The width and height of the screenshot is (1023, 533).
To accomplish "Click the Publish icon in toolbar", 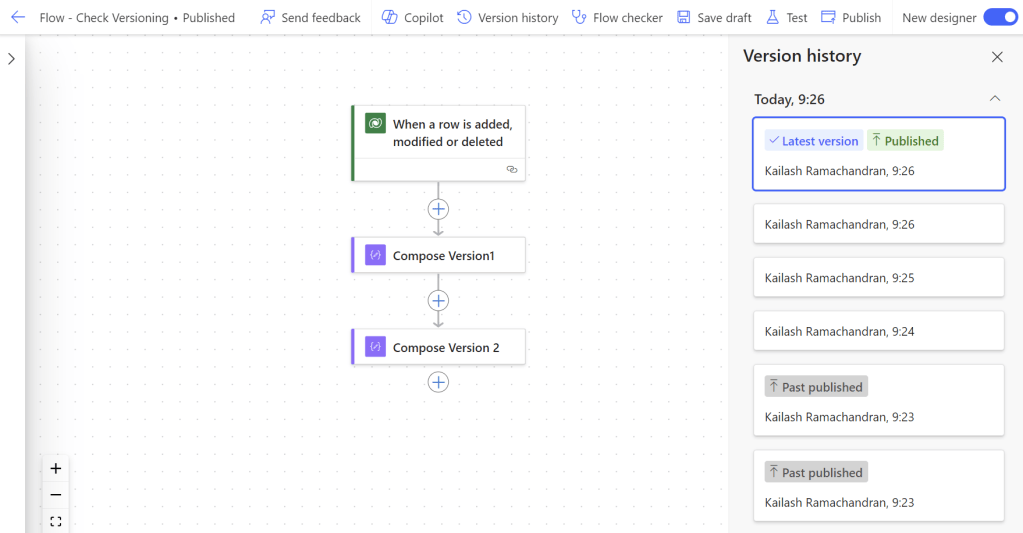I will click(x=828, y=17).
